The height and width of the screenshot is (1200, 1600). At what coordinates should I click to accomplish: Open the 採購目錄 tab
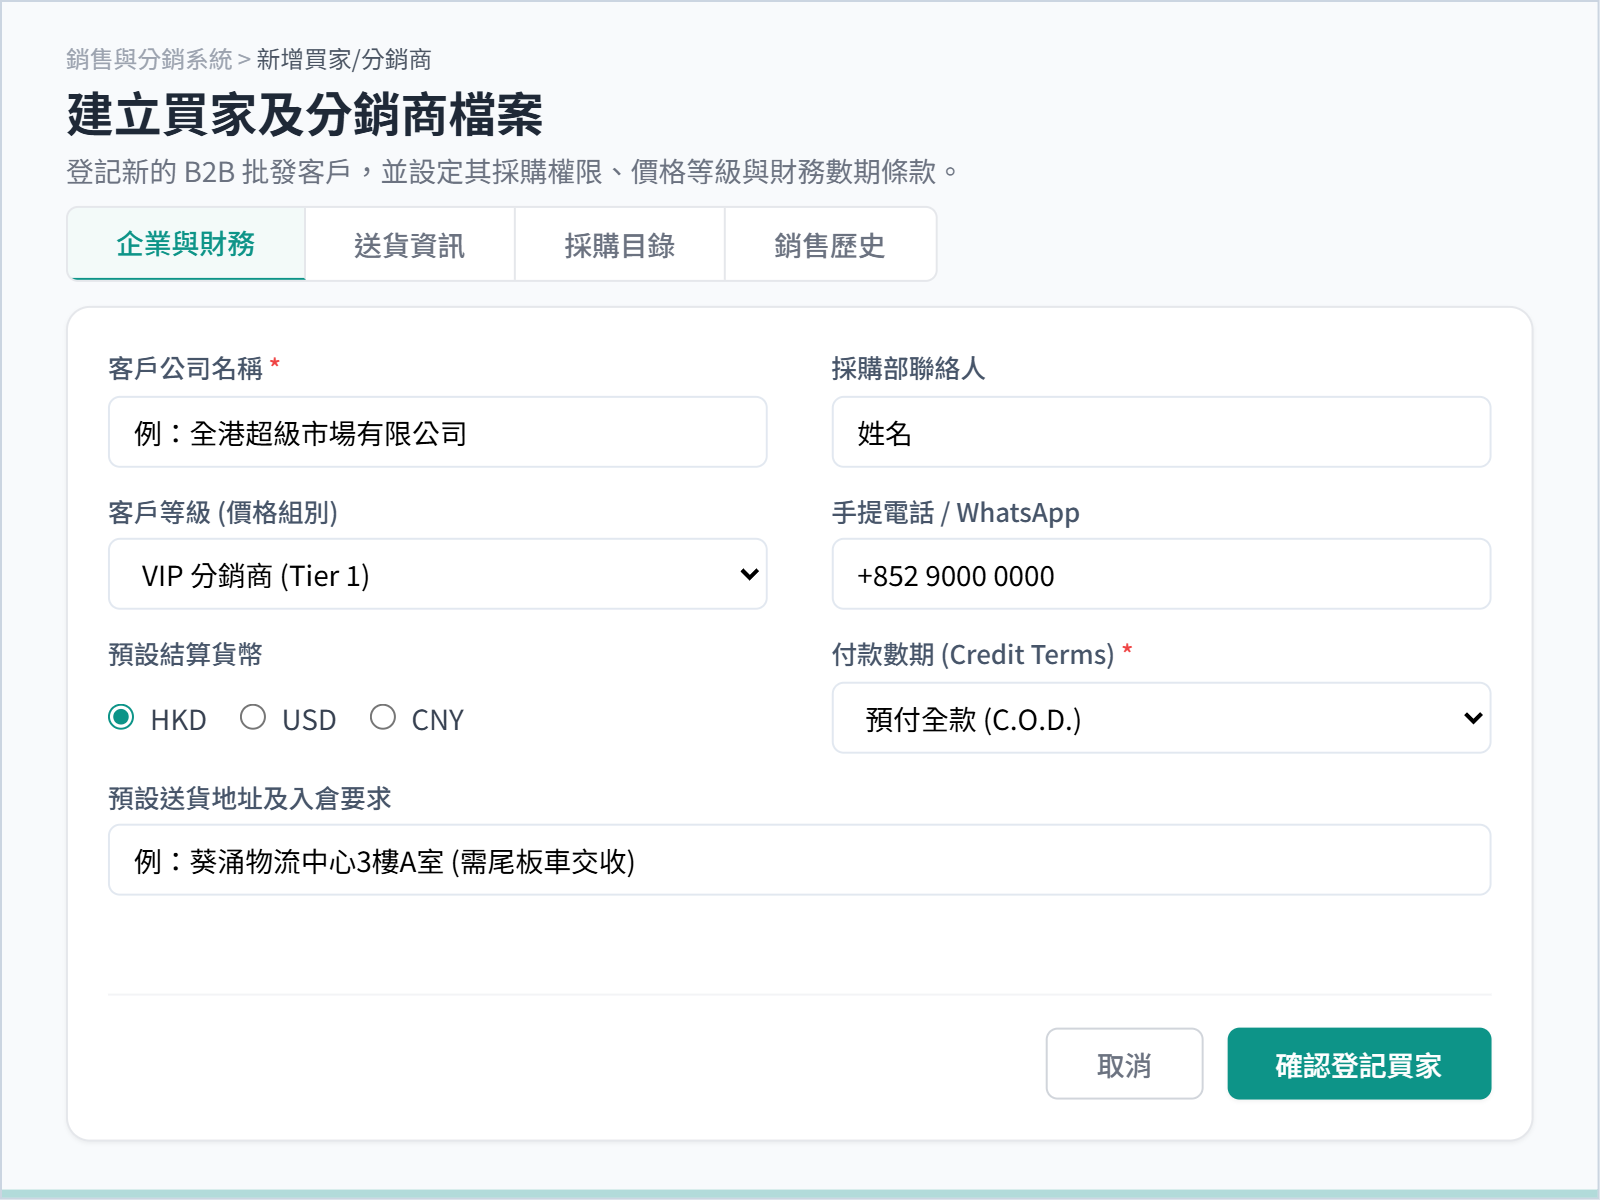(x=620, y=245)
